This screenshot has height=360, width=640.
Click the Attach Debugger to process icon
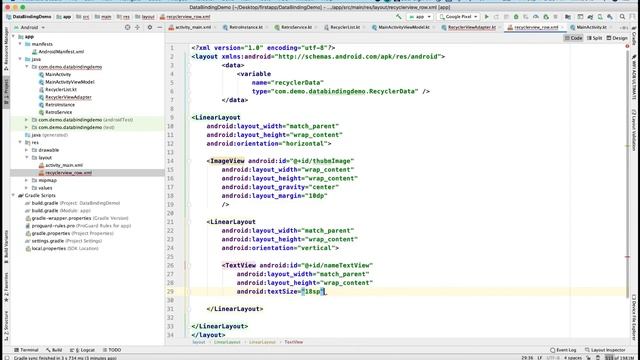546,17
